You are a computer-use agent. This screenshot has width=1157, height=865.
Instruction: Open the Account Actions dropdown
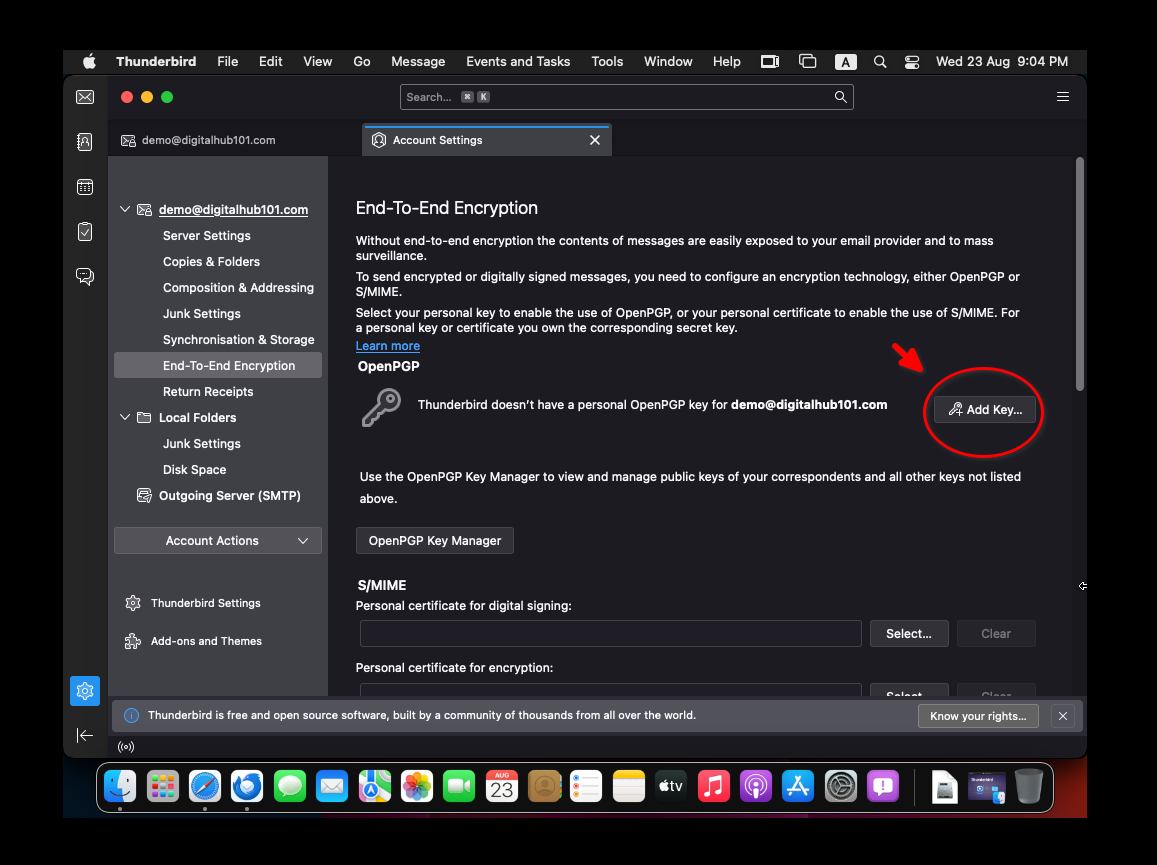point(218,541)
